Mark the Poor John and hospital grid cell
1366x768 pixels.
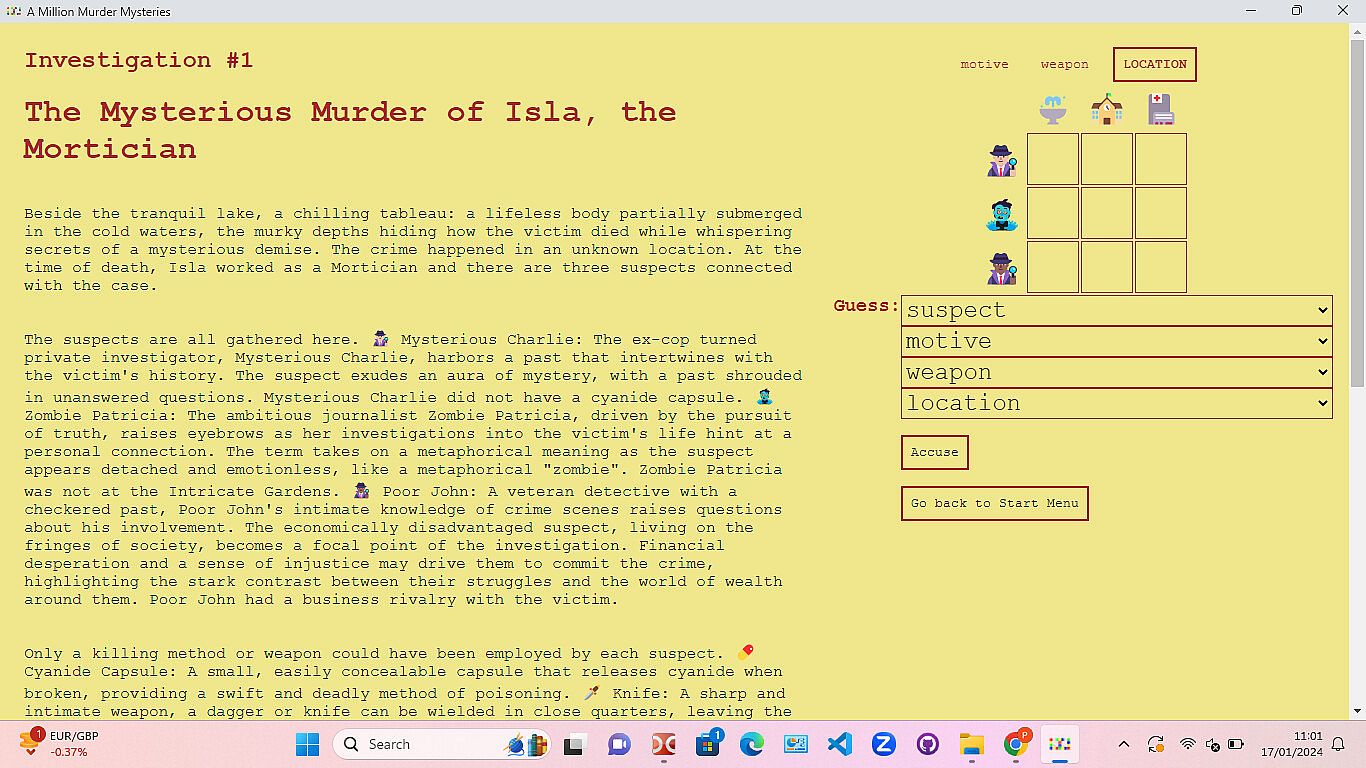pos(1161,267)
